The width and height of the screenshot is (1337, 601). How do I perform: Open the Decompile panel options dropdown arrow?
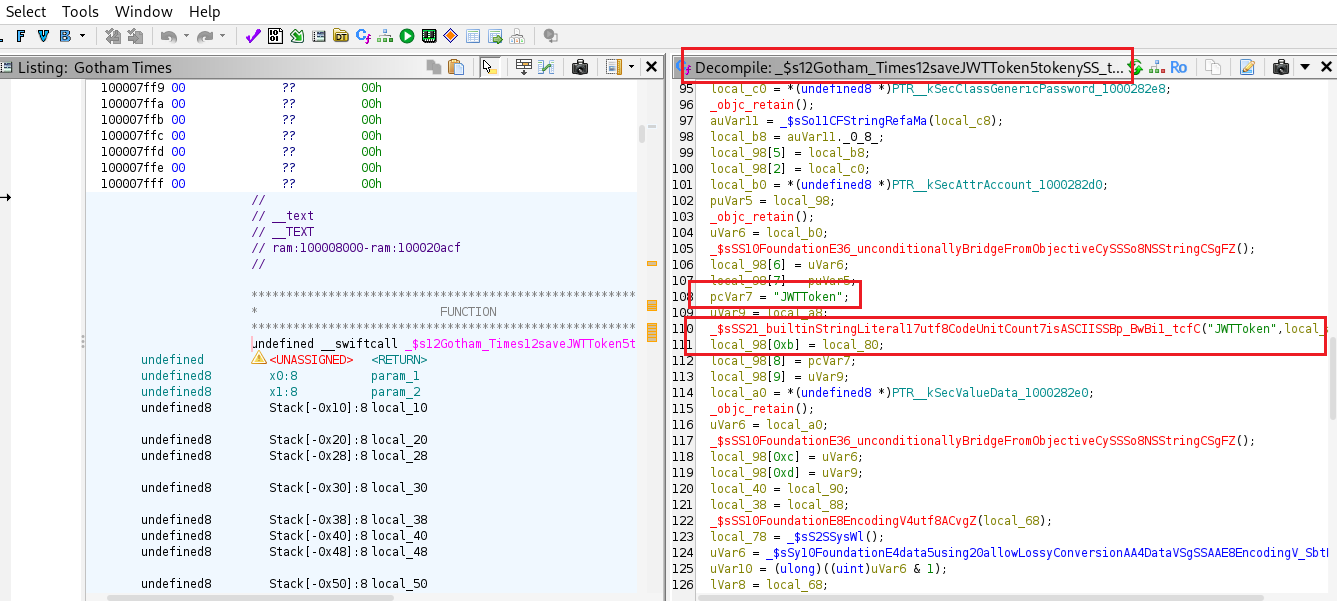(x=1304, y=67)
